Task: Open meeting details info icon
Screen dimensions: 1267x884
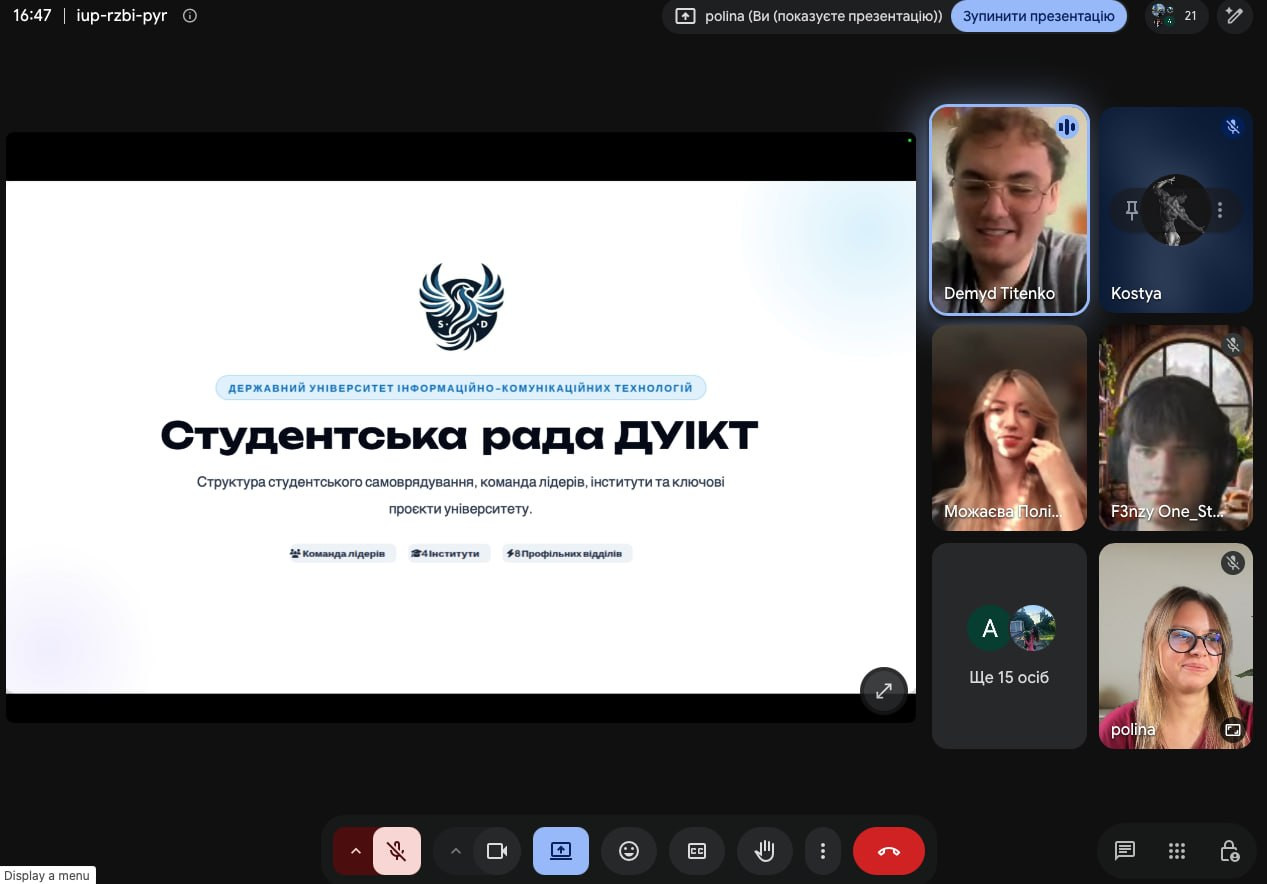Action: 190,16
